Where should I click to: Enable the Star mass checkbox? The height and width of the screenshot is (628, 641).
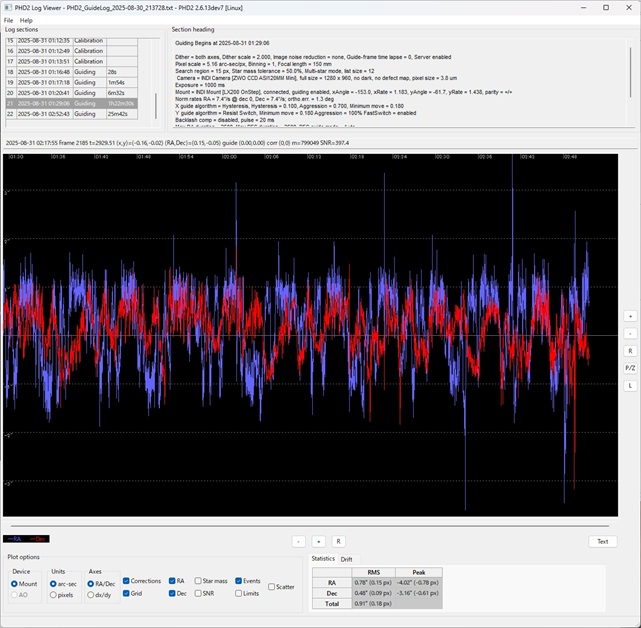pyautogui.click(x=198, y=580)
